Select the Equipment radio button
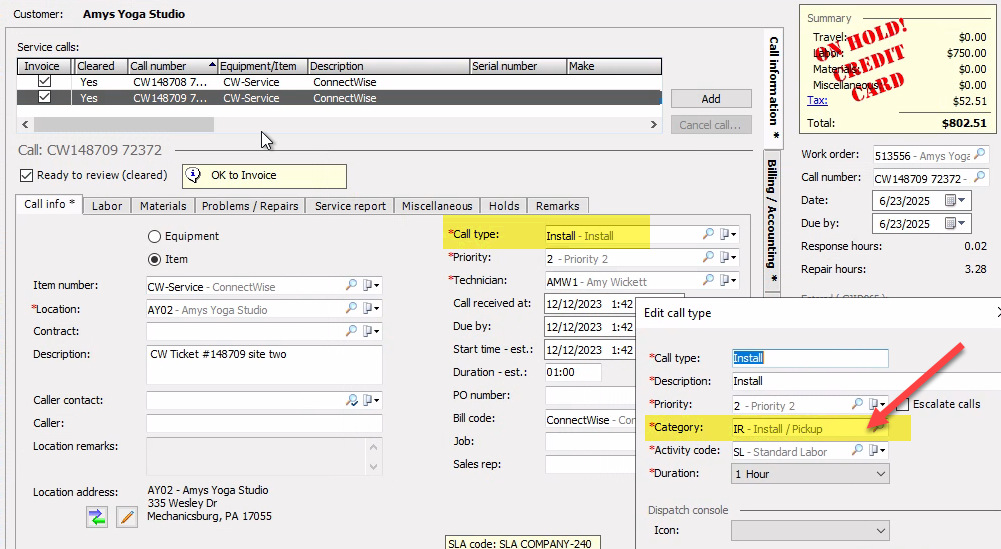 [x=154, y=237]
